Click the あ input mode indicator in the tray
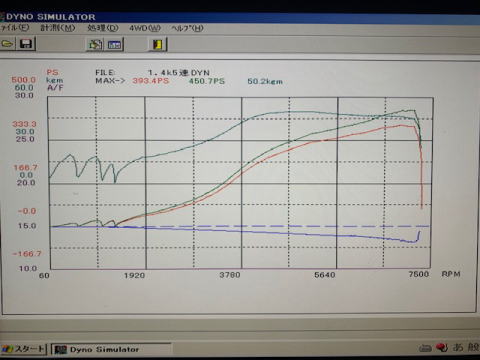The image size is (480, 360). click(458, 348)
